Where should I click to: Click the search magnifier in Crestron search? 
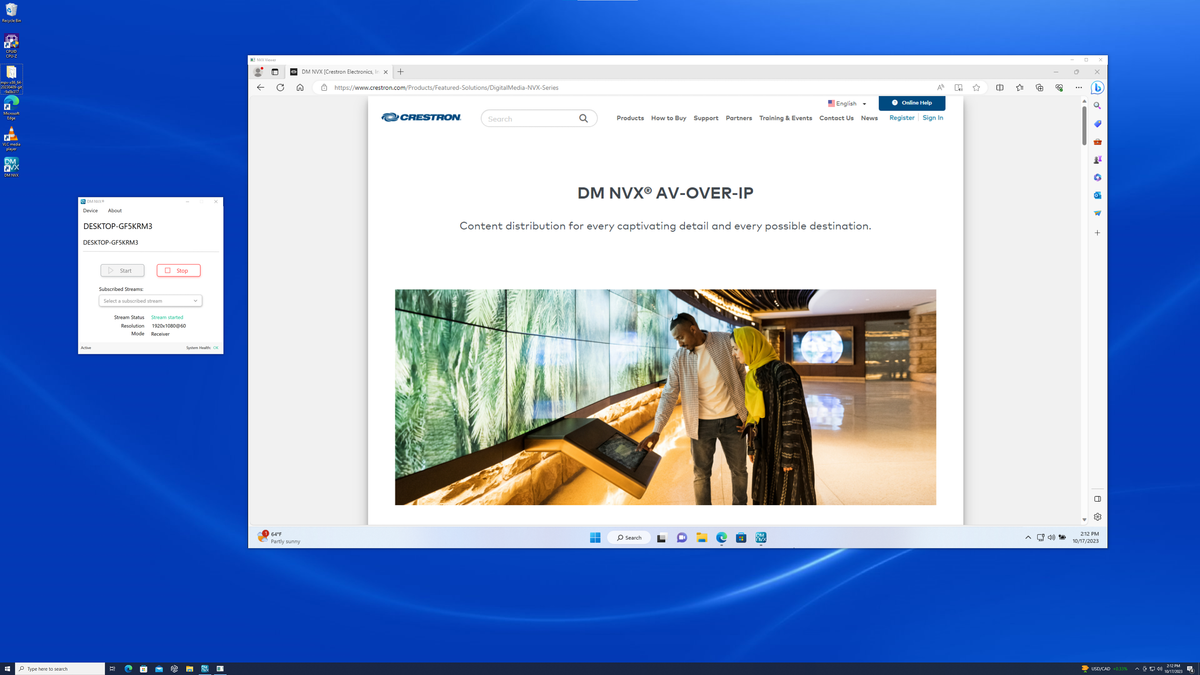tap(584, 118)
